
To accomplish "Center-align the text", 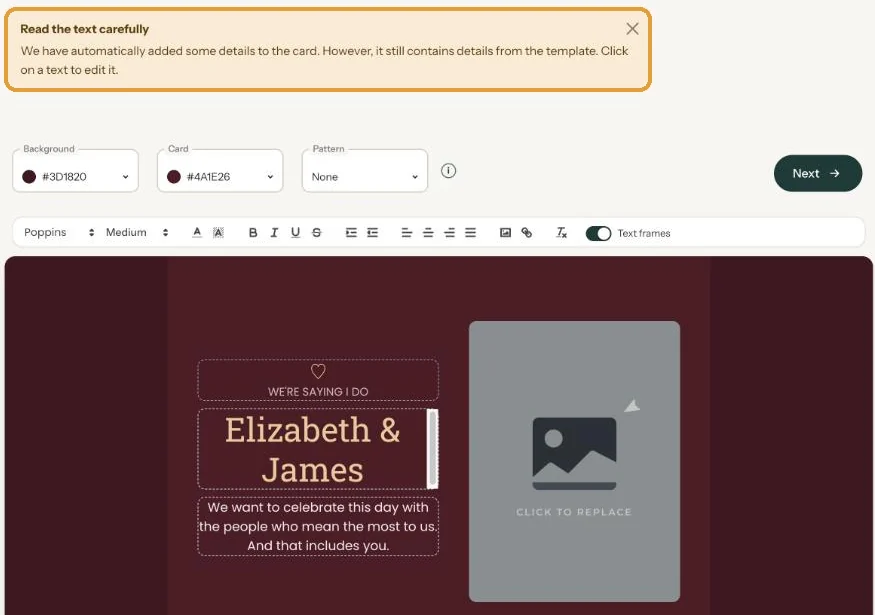I will 428,233.
